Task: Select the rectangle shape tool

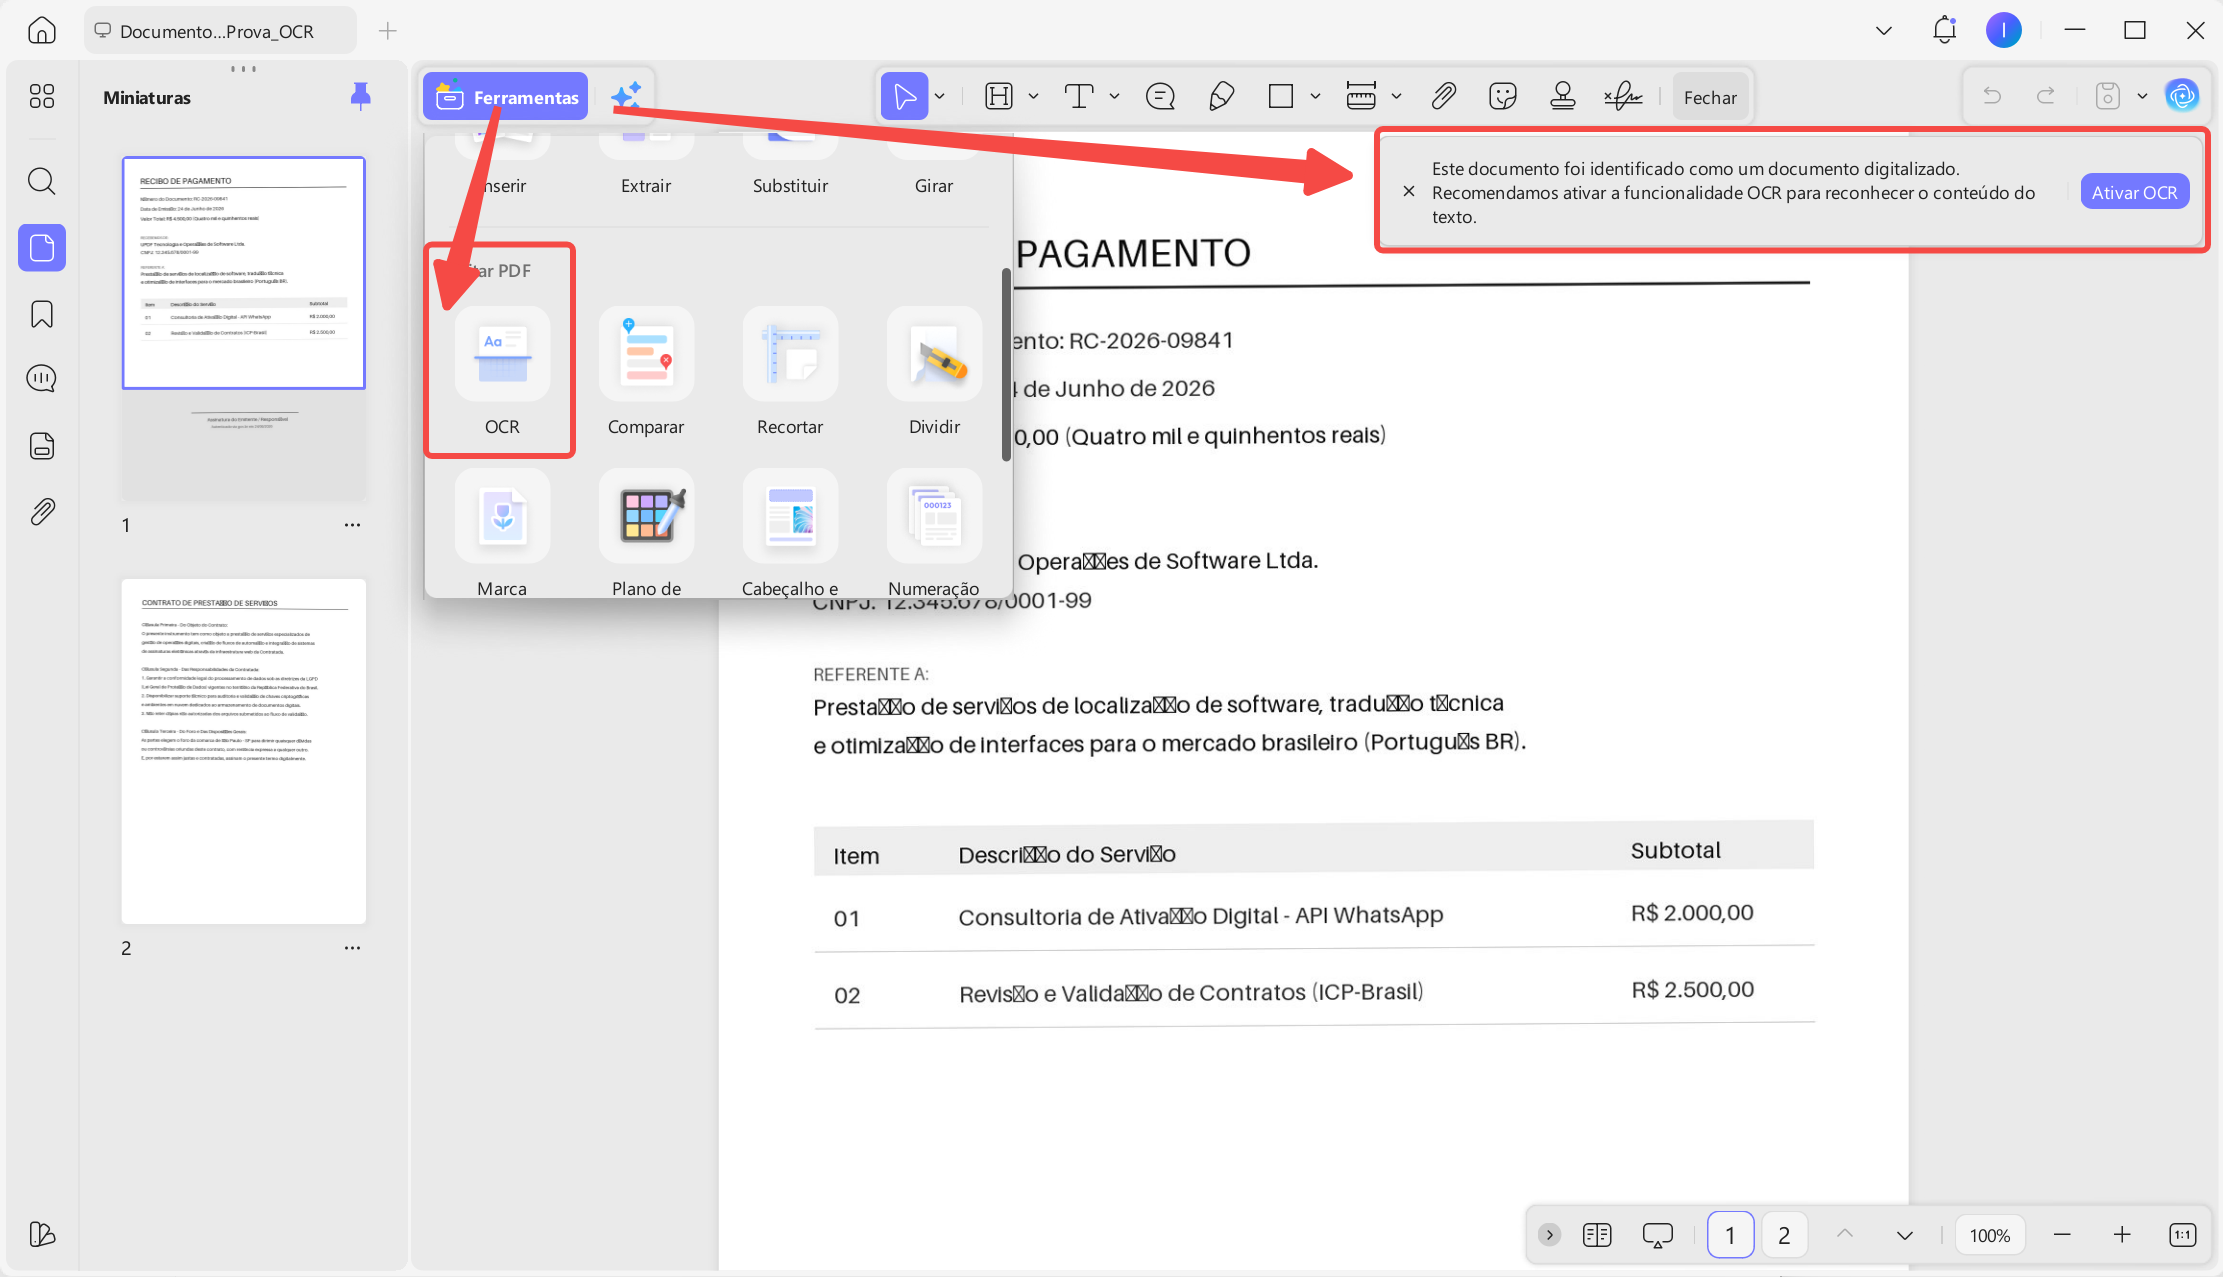Action: [x=1280, y=97]
